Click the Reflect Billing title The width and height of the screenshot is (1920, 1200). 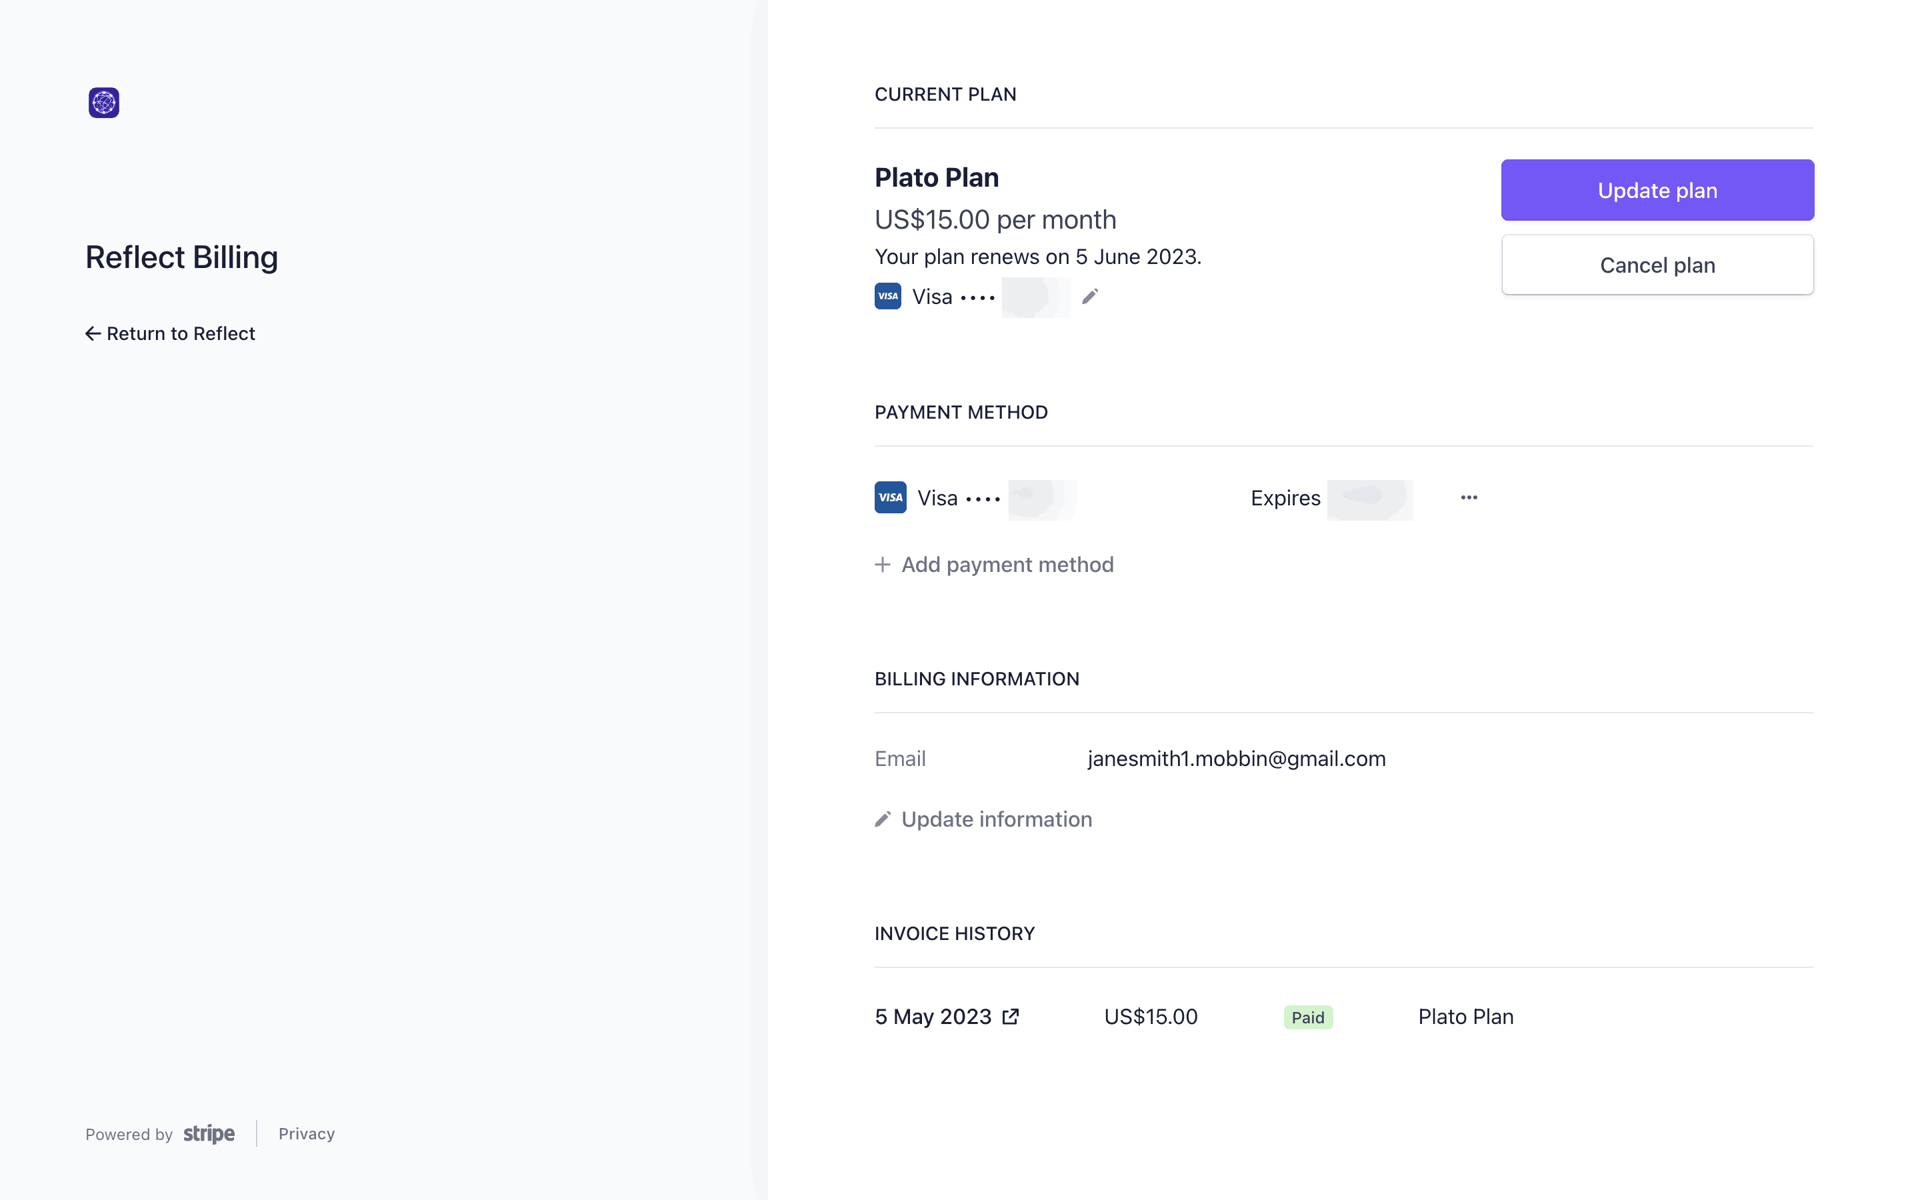[x=181, y=257]
